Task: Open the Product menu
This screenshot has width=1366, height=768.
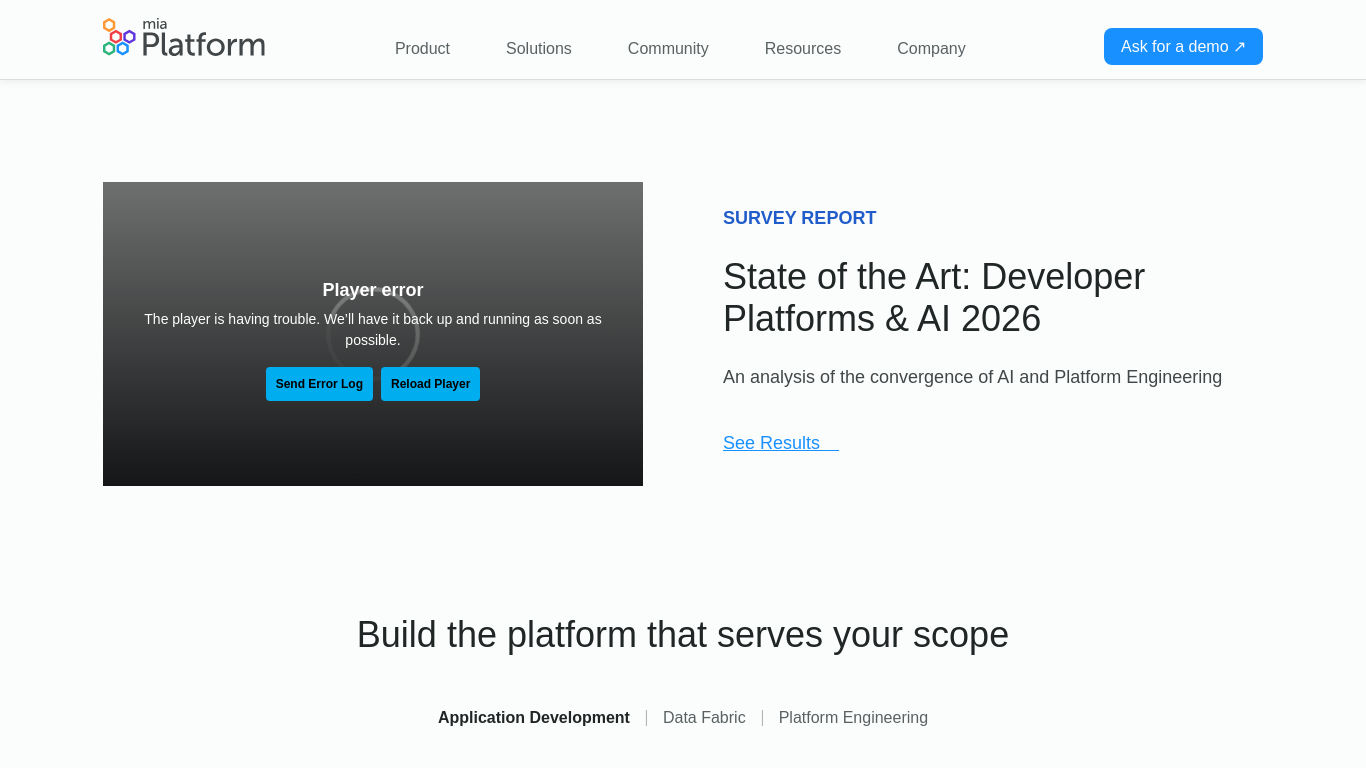Action: pos(422,48)
